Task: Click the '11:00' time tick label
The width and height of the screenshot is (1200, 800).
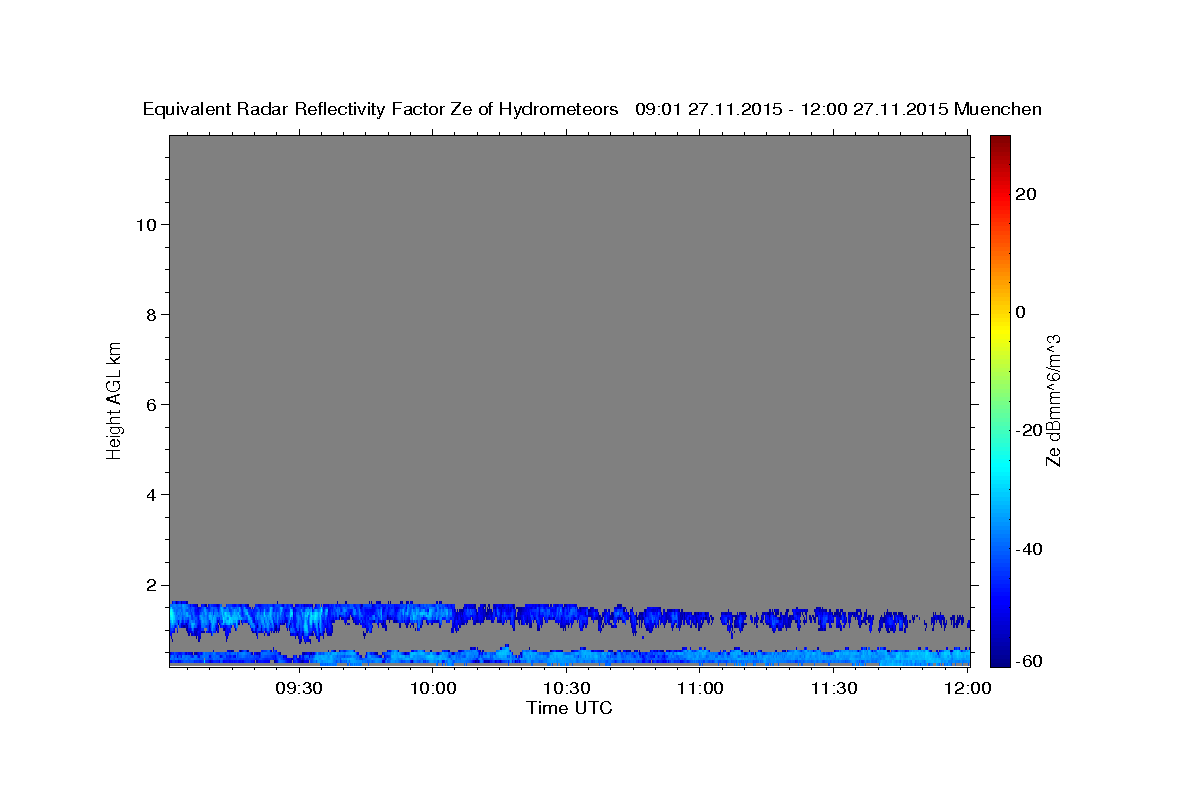Action: (x=700, y=689)
